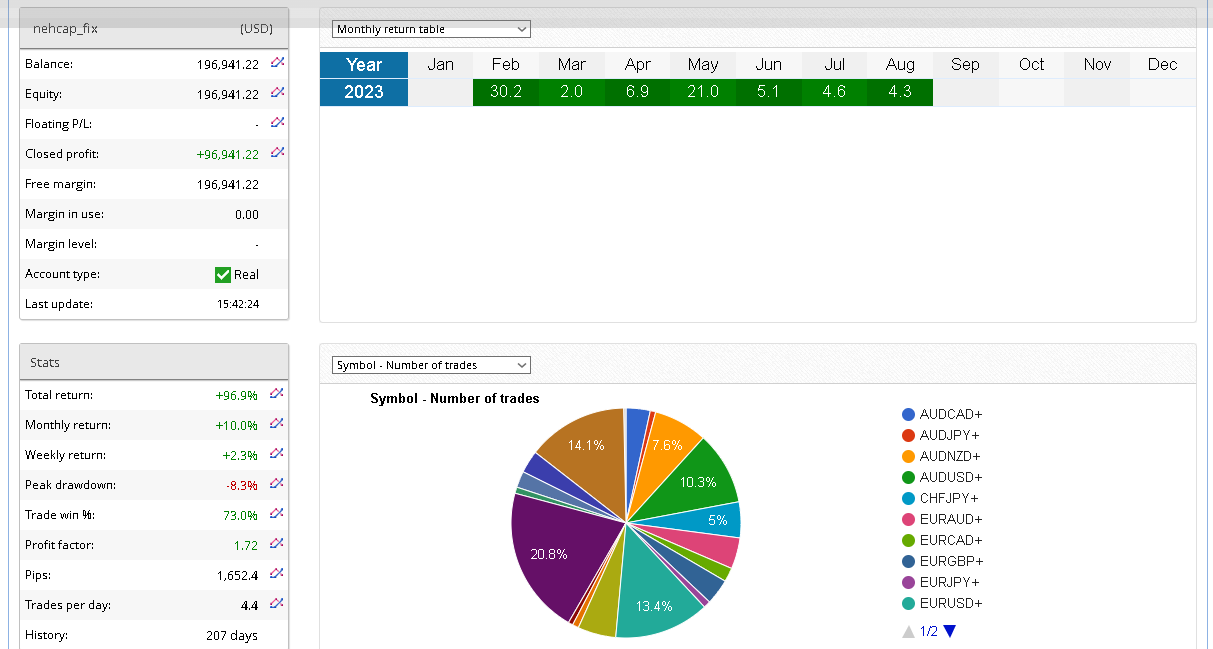Open the Floating P/L chart icon
1213x649 pixels.
coord(277,123)
